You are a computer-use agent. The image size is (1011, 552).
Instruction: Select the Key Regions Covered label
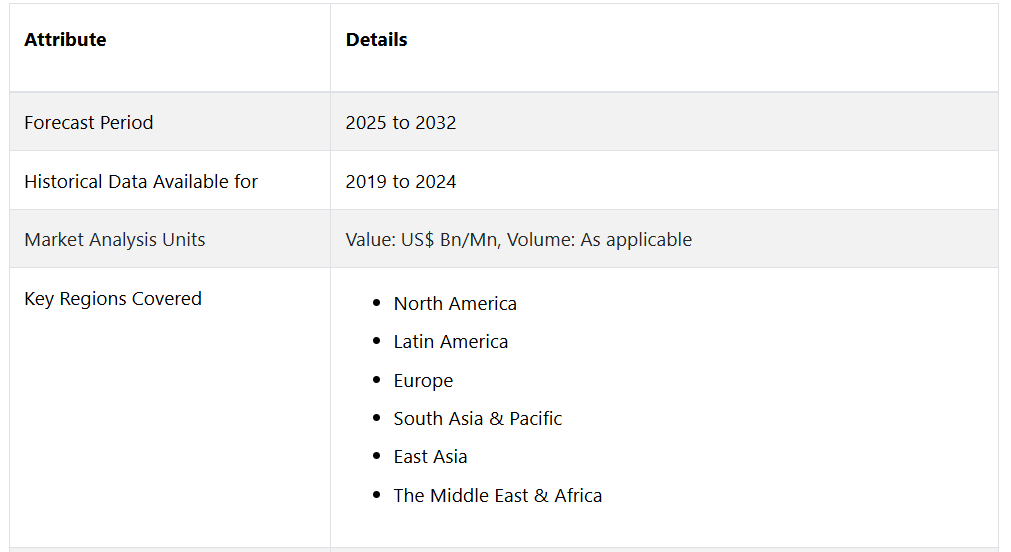(x=113, y=299)
